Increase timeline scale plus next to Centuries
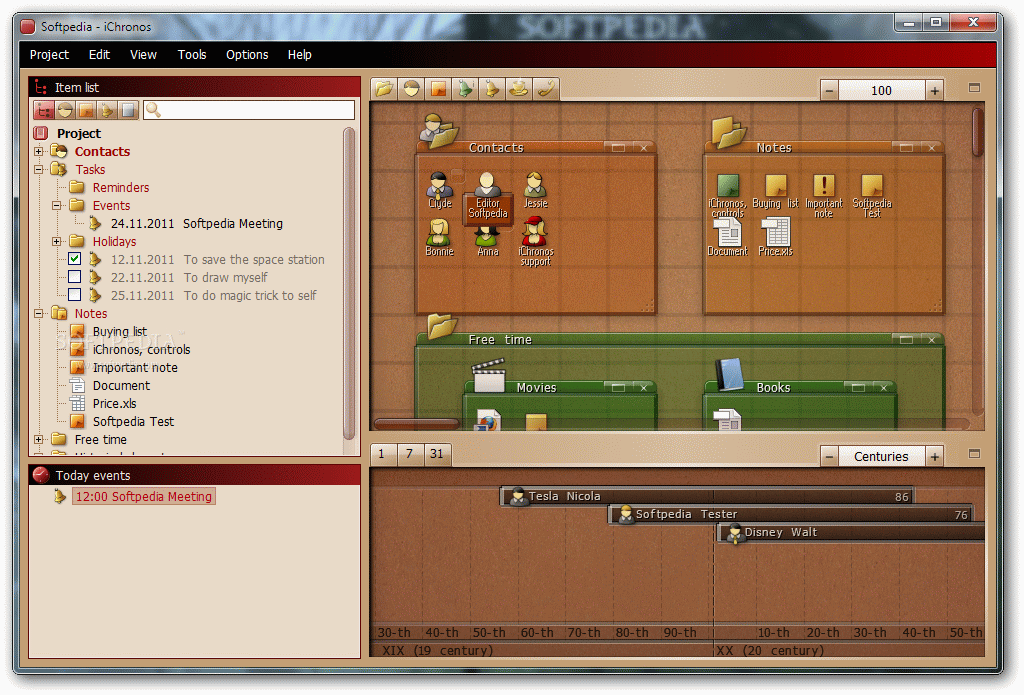 click(x=935, y=457)
